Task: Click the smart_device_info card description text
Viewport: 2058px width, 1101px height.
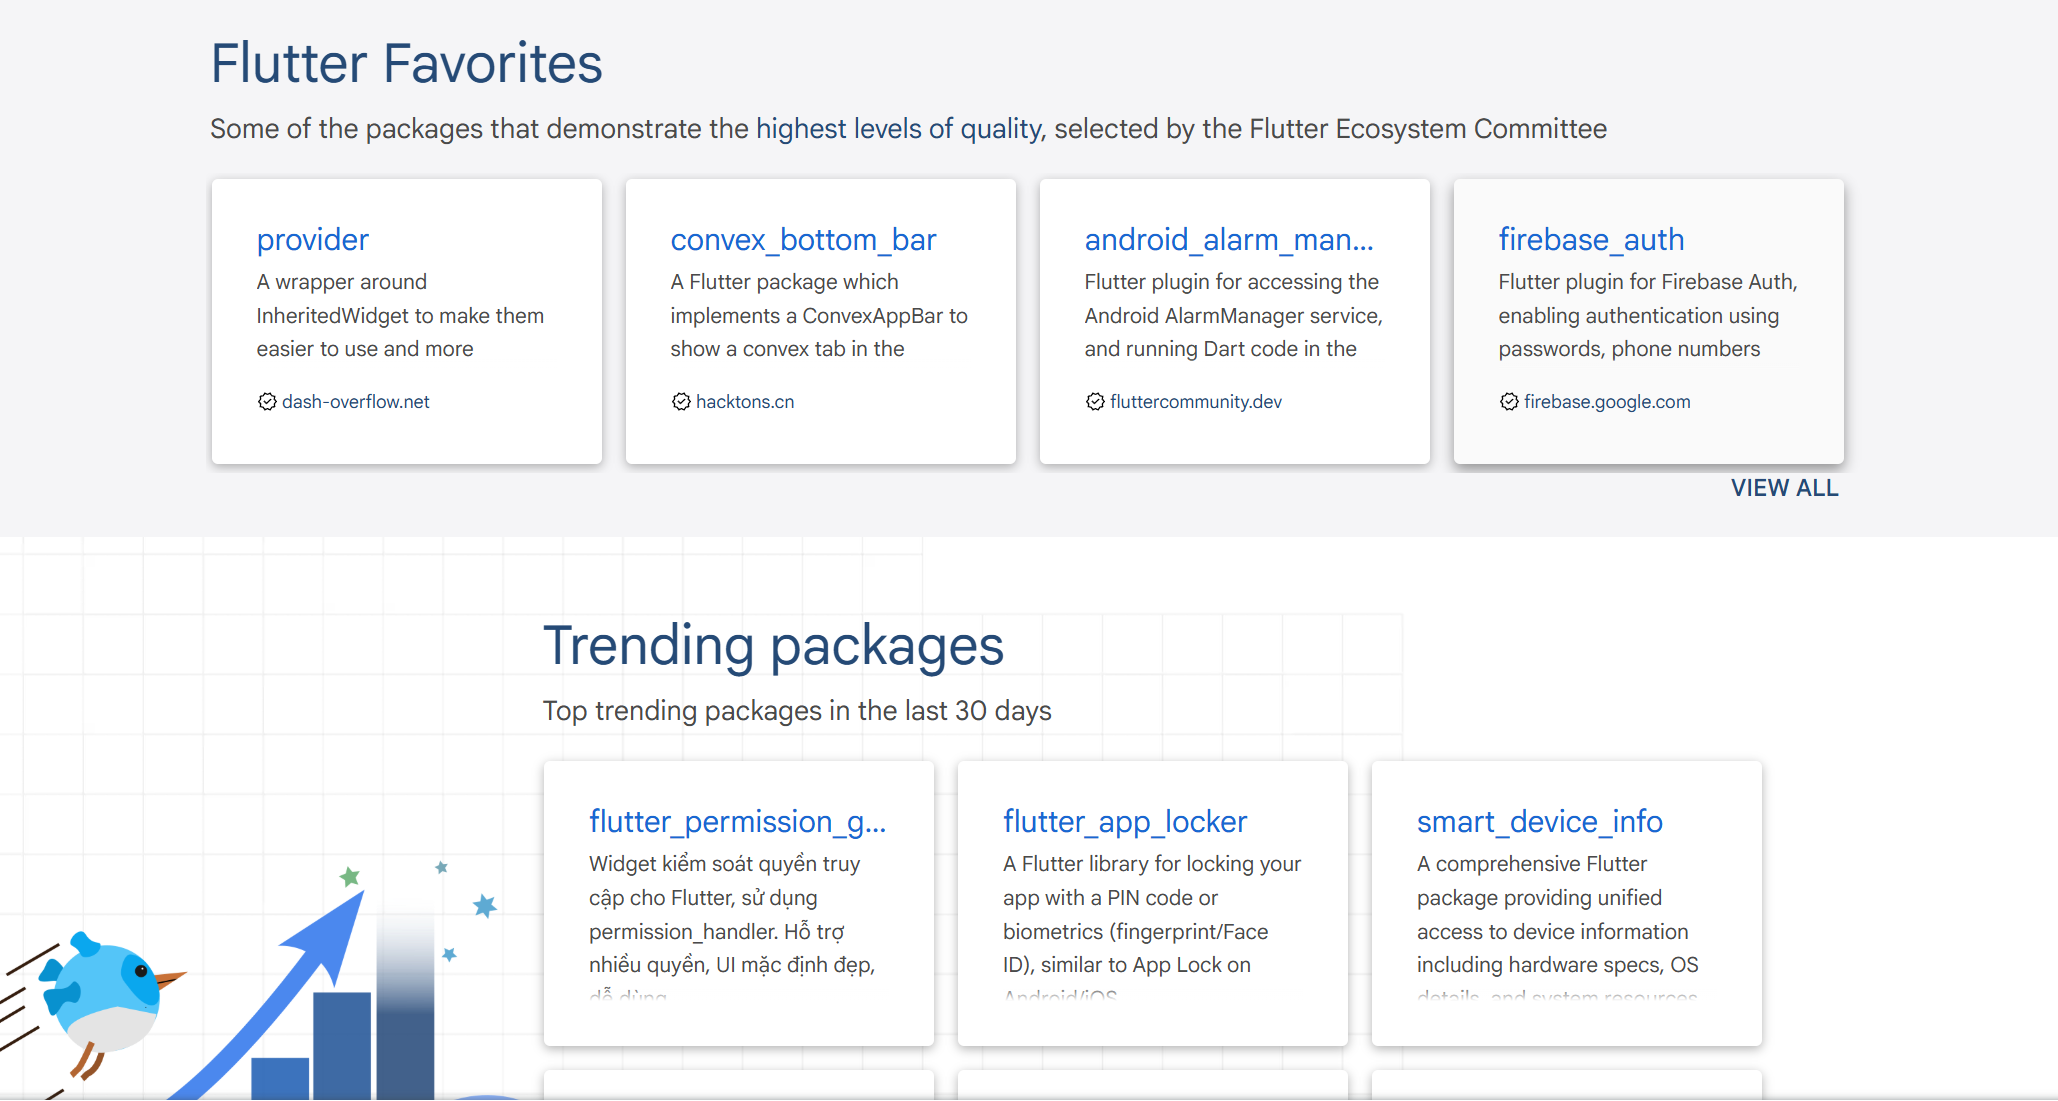Action: click(x=1556, y=915)
